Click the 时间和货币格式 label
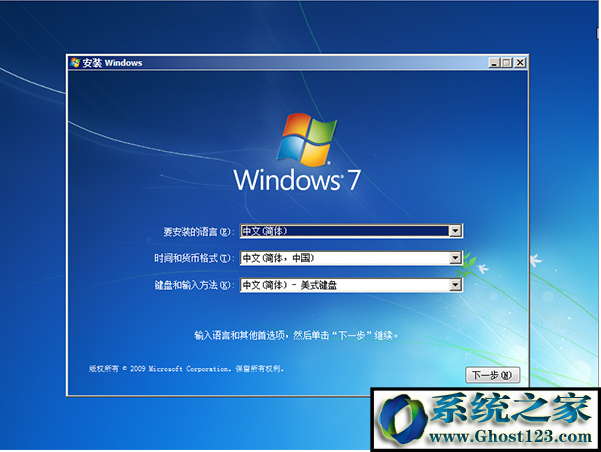Viewport: 601px width, 452px height. click(x=193, y=258)
